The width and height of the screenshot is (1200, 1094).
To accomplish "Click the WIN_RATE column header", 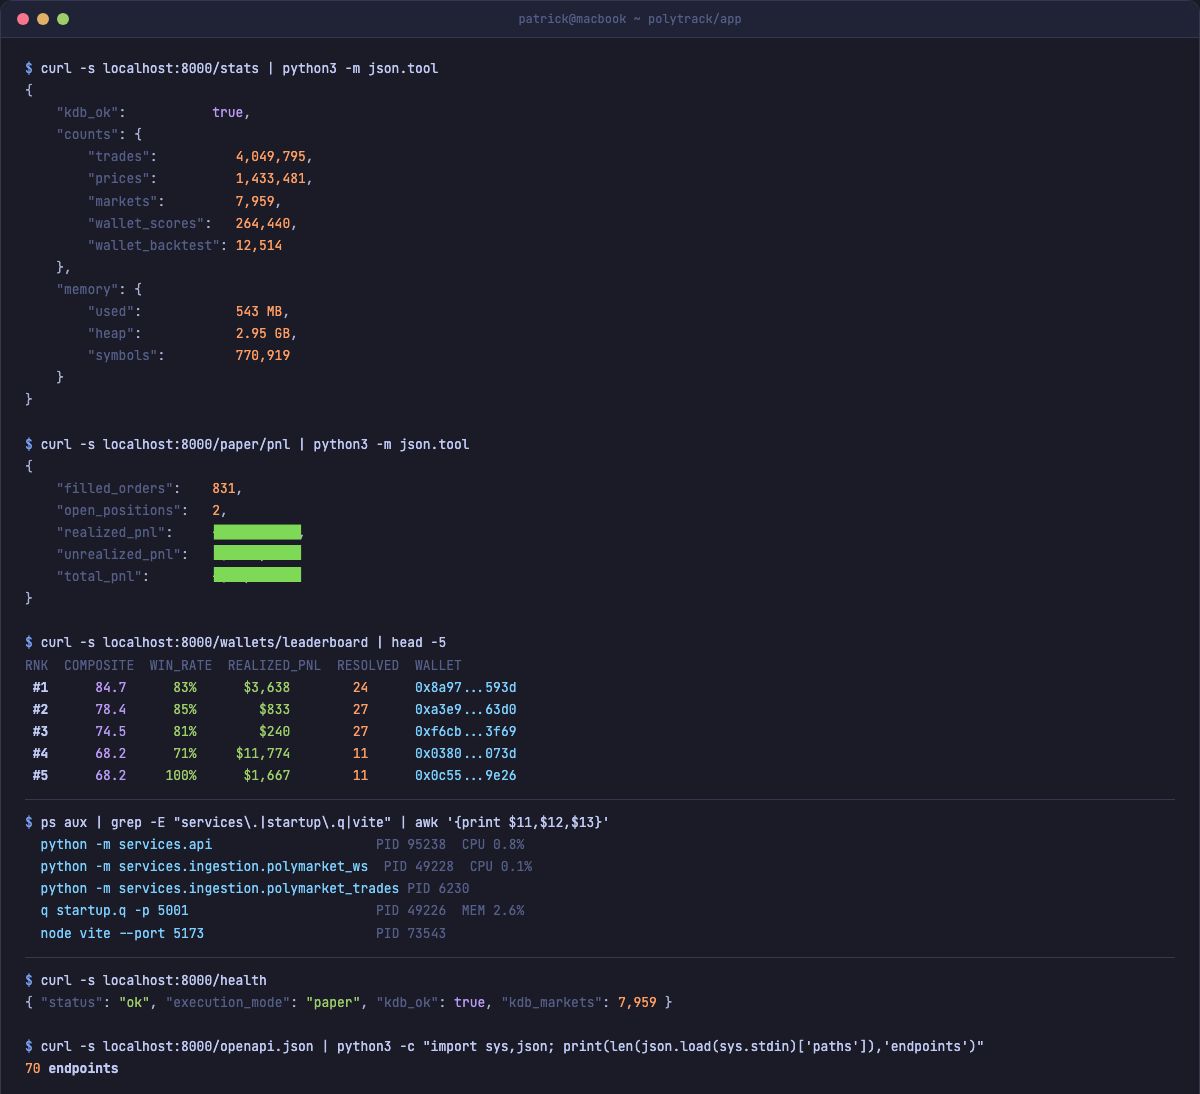I will (181, 665).
